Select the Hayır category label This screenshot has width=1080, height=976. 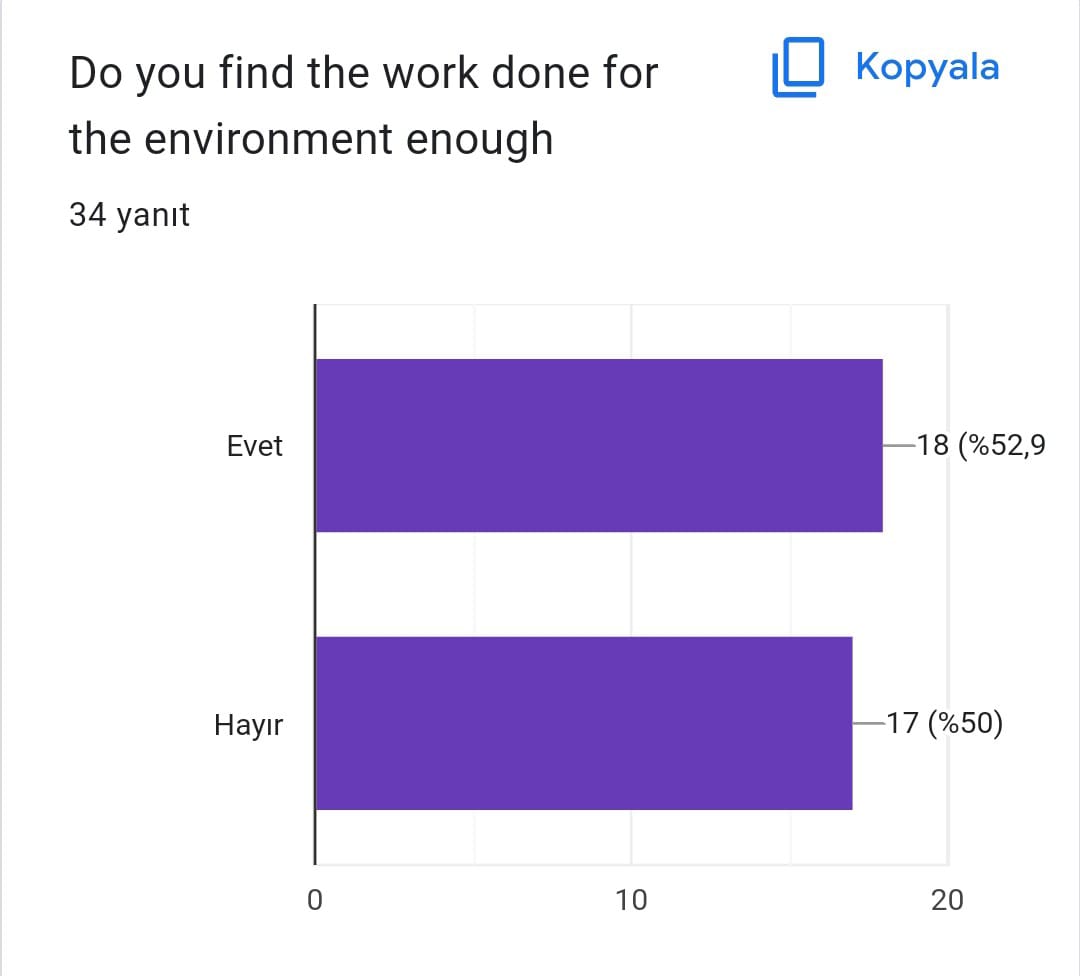click(x=249, y=724)
